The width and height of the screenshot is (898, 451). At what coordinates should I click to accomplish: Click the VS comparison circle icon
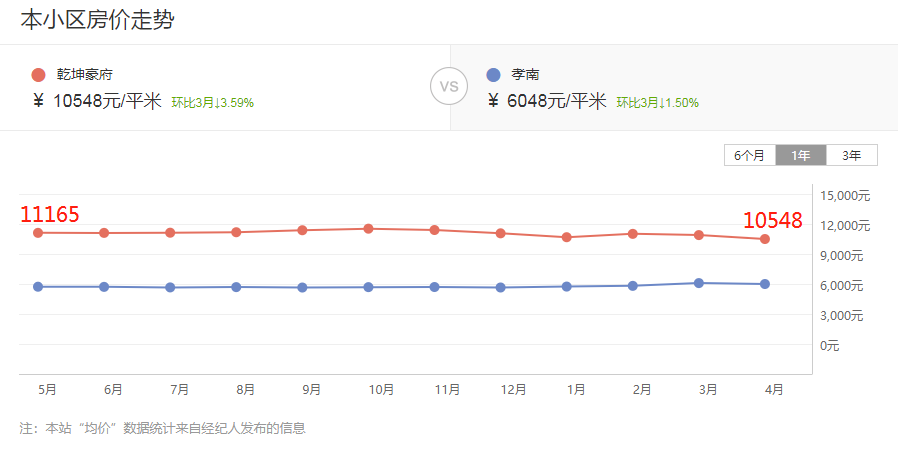pyautogui.click(x=449, y=86)
